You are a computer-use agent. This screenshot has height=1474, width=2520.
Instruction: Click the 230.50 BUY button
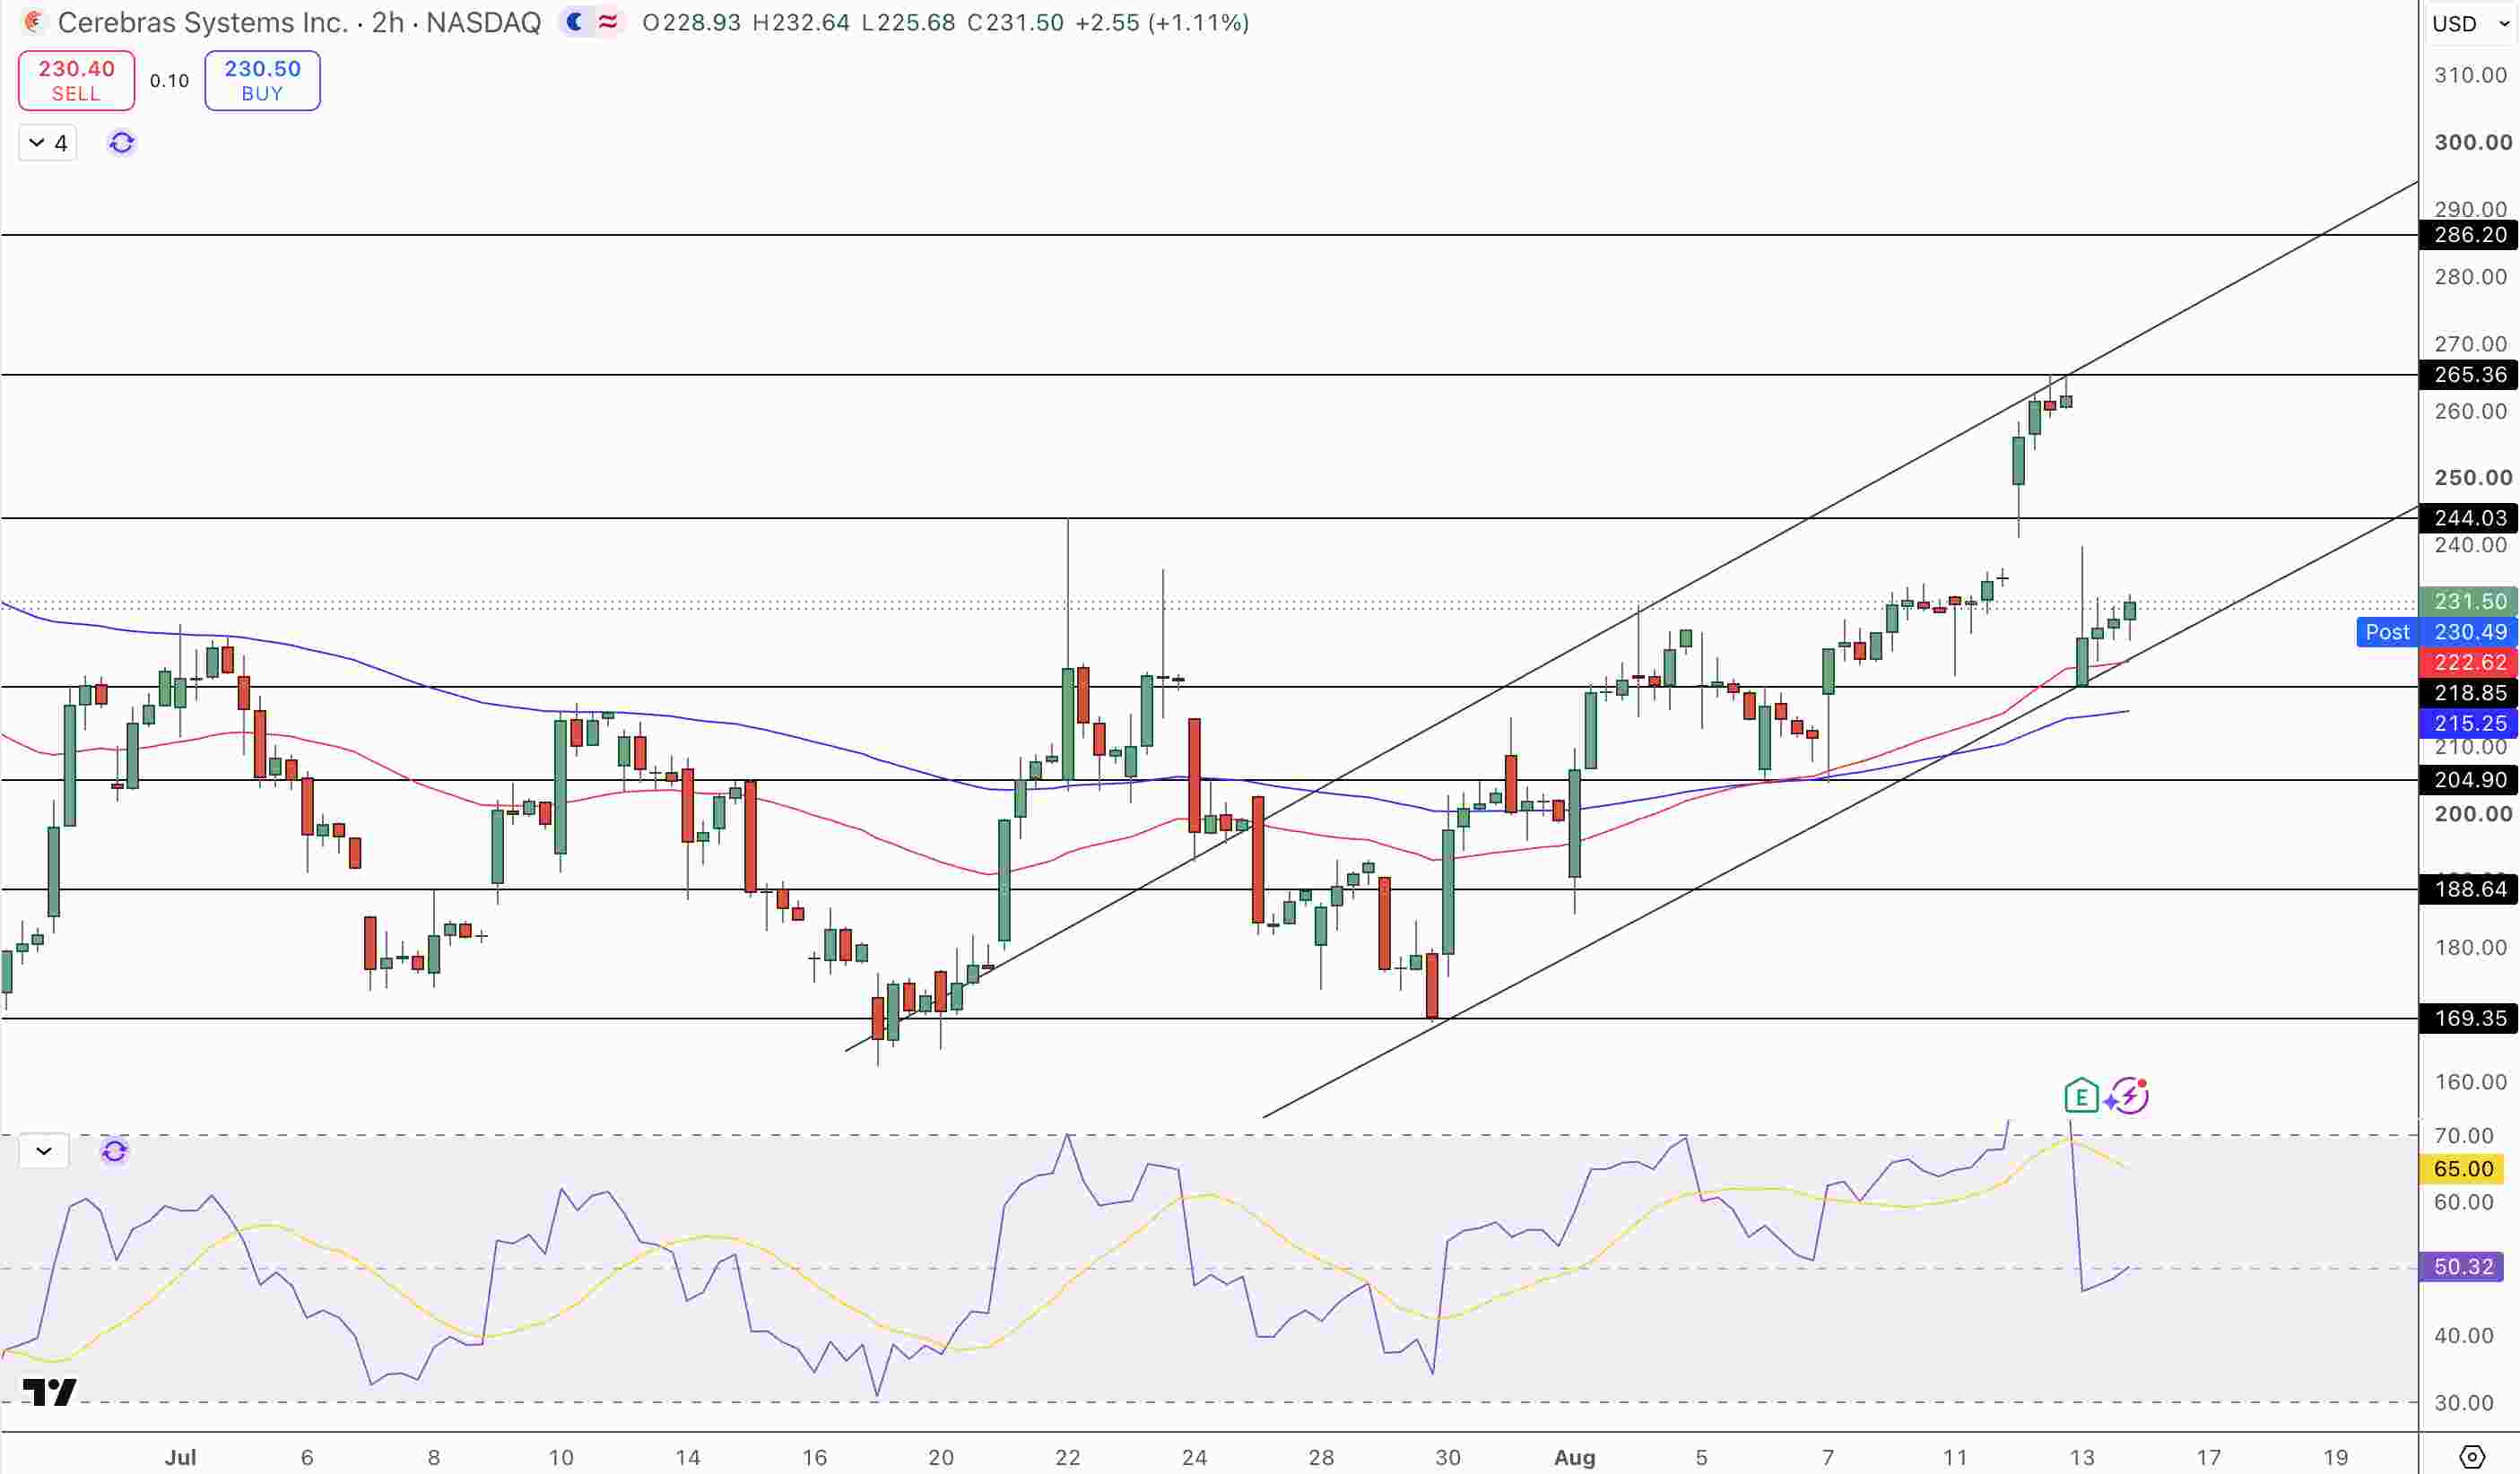pyautogui.click(x=262, y=80)
